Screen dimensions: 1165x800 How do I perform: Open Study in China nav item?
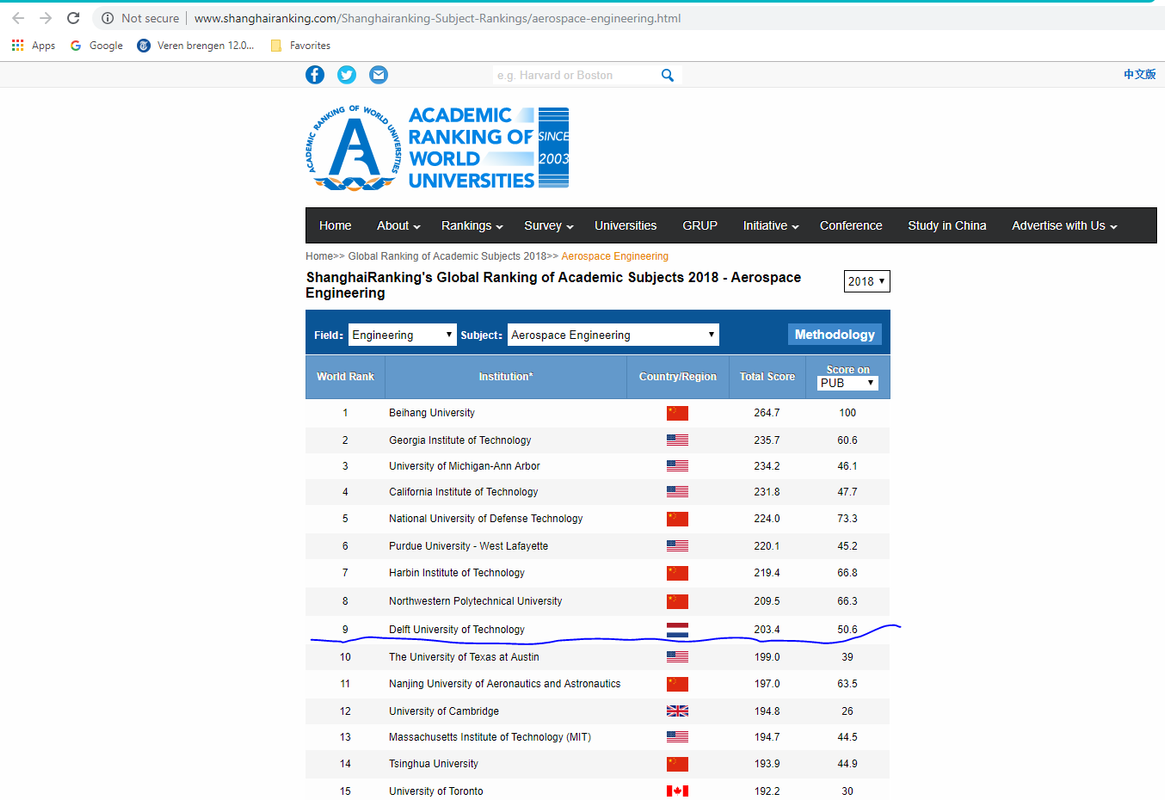[947, 226]
